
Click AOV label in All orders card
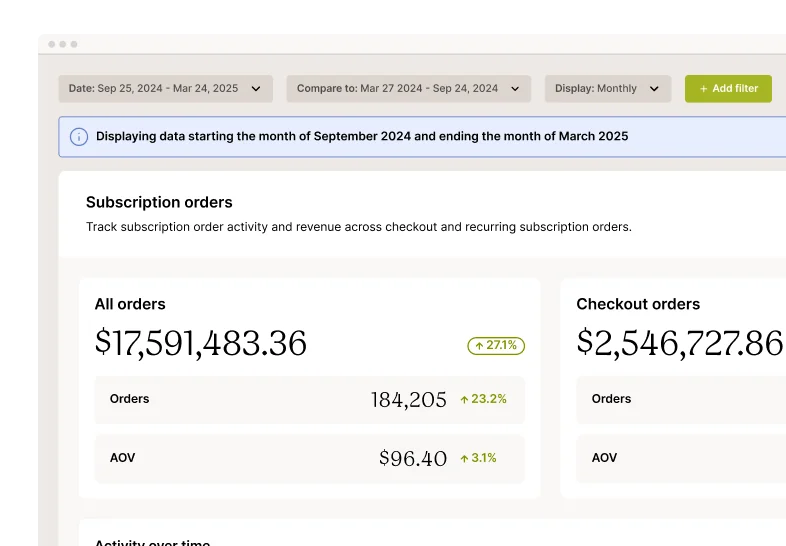[122, 458]
